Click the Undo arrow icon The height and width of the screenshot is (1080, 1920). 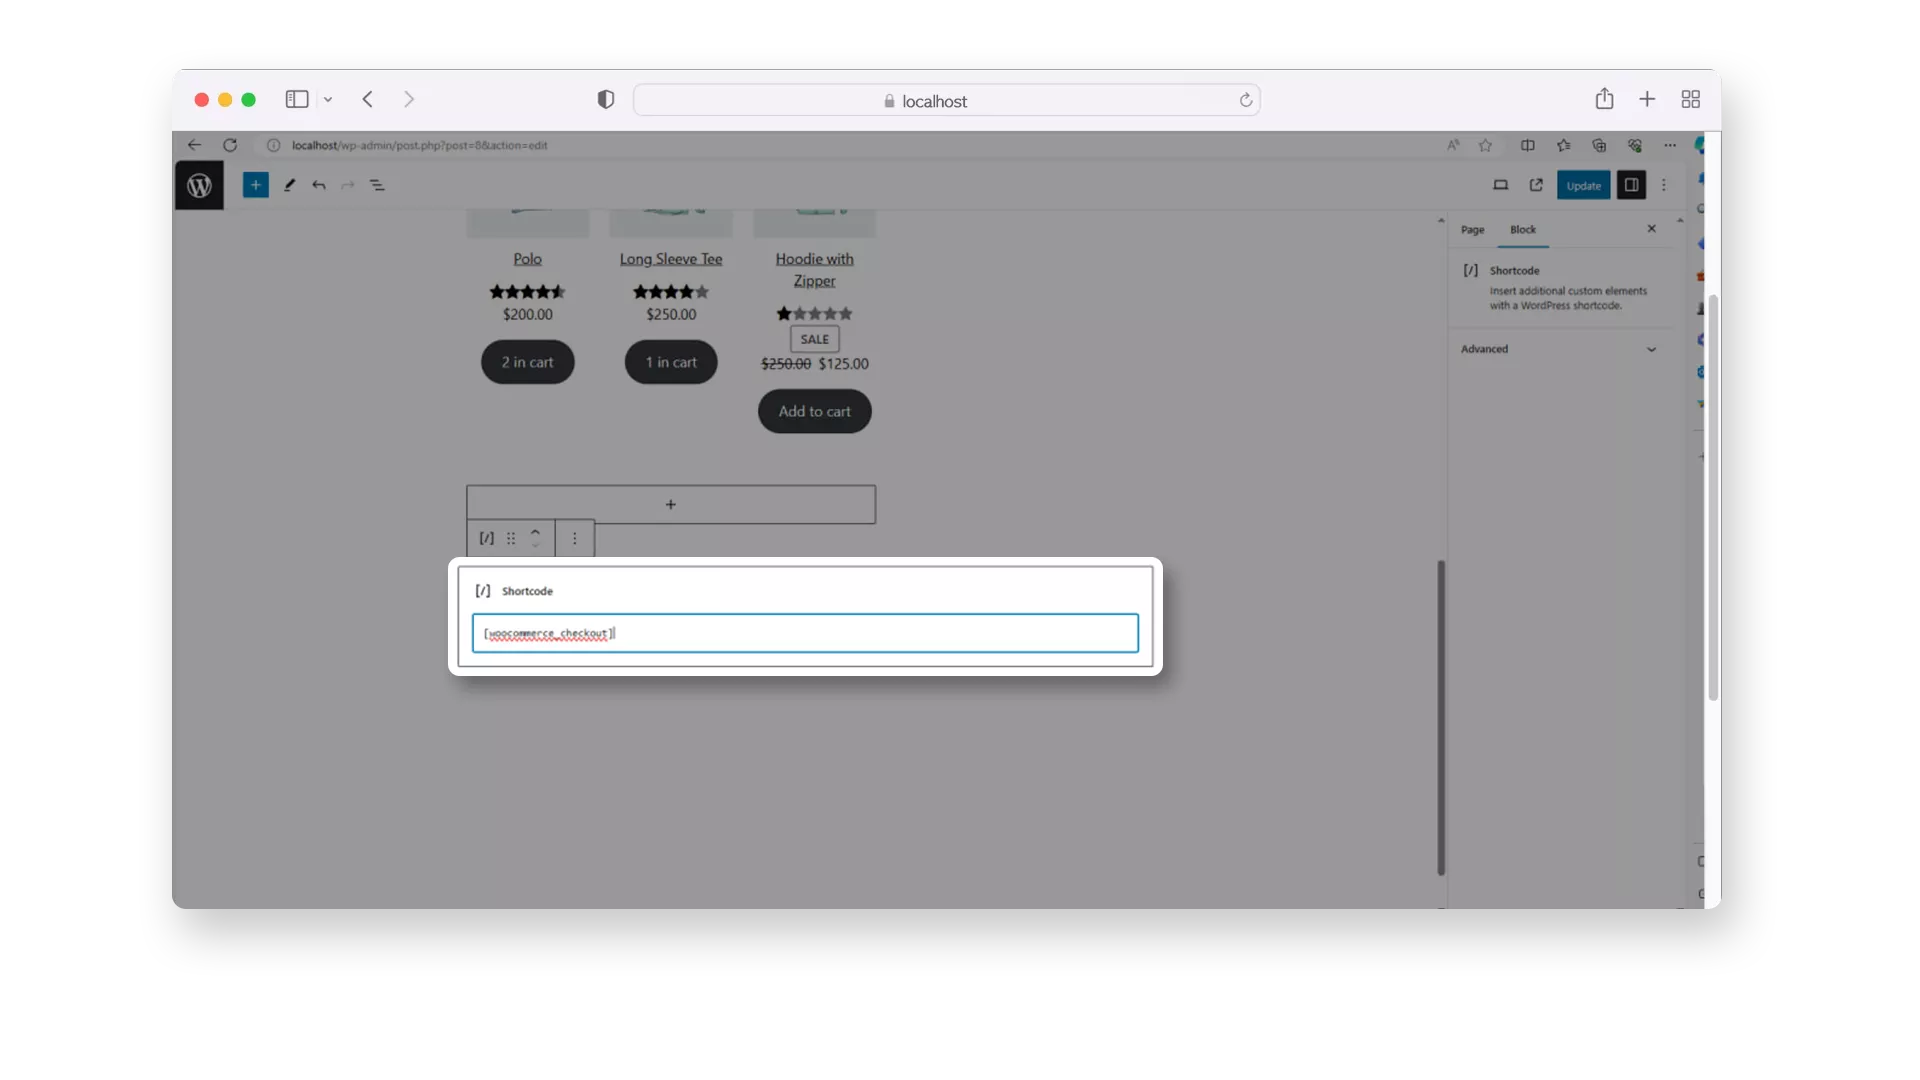tap(319, 185)
